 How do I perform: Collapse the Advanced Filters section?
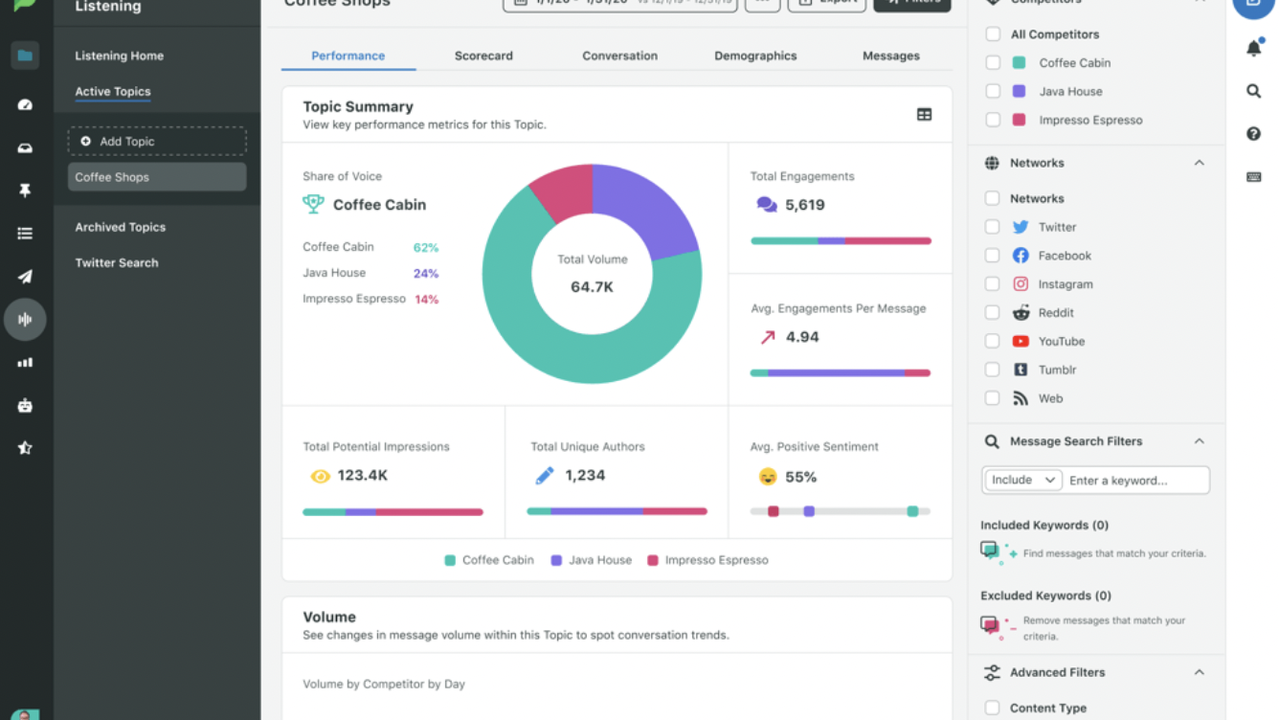click(1199, 673)
